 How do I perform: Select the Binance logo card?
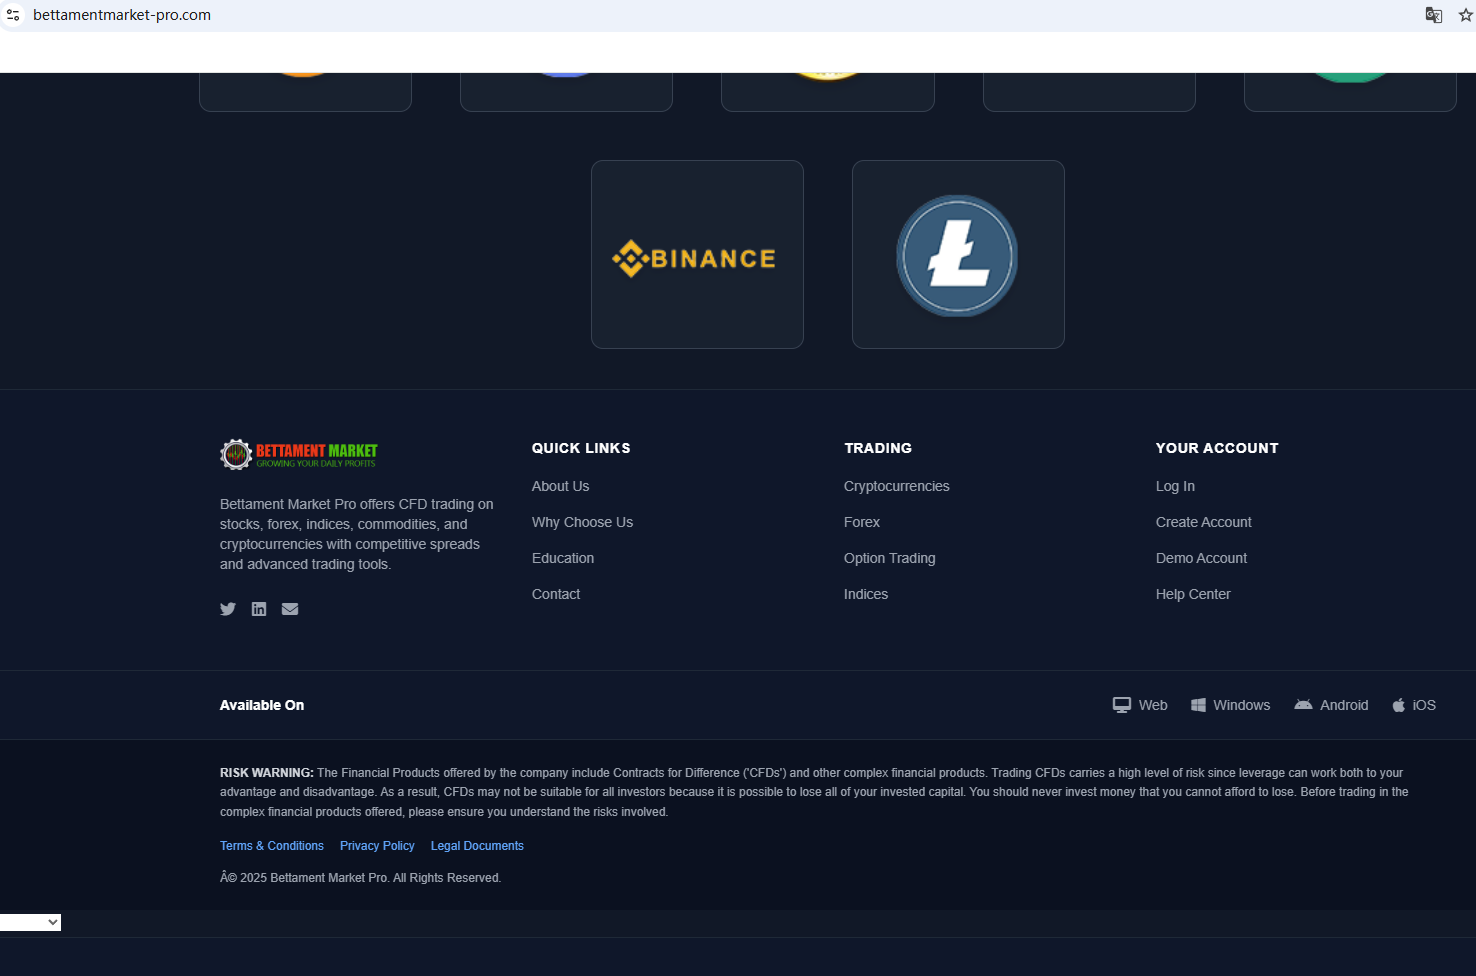coord(697,254)
